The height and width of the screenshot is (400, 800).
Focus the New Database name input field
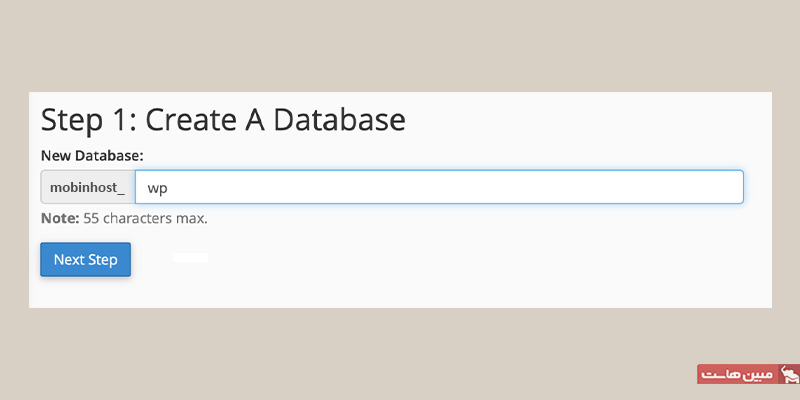[440, 187]
